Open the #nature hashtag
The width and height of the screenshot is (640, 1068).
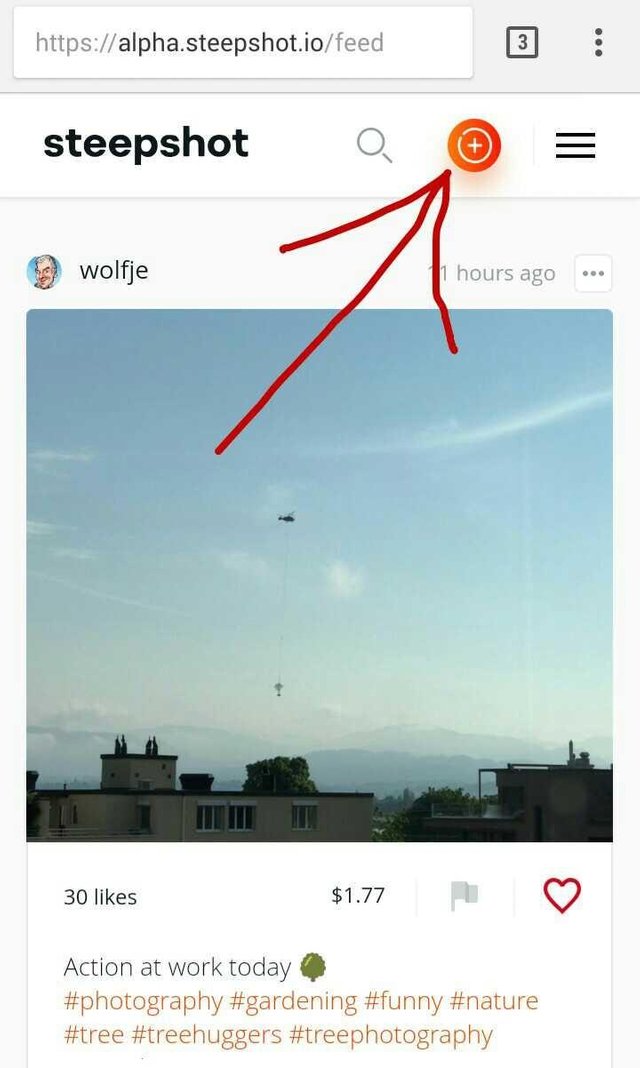(x=494, y=1001)
